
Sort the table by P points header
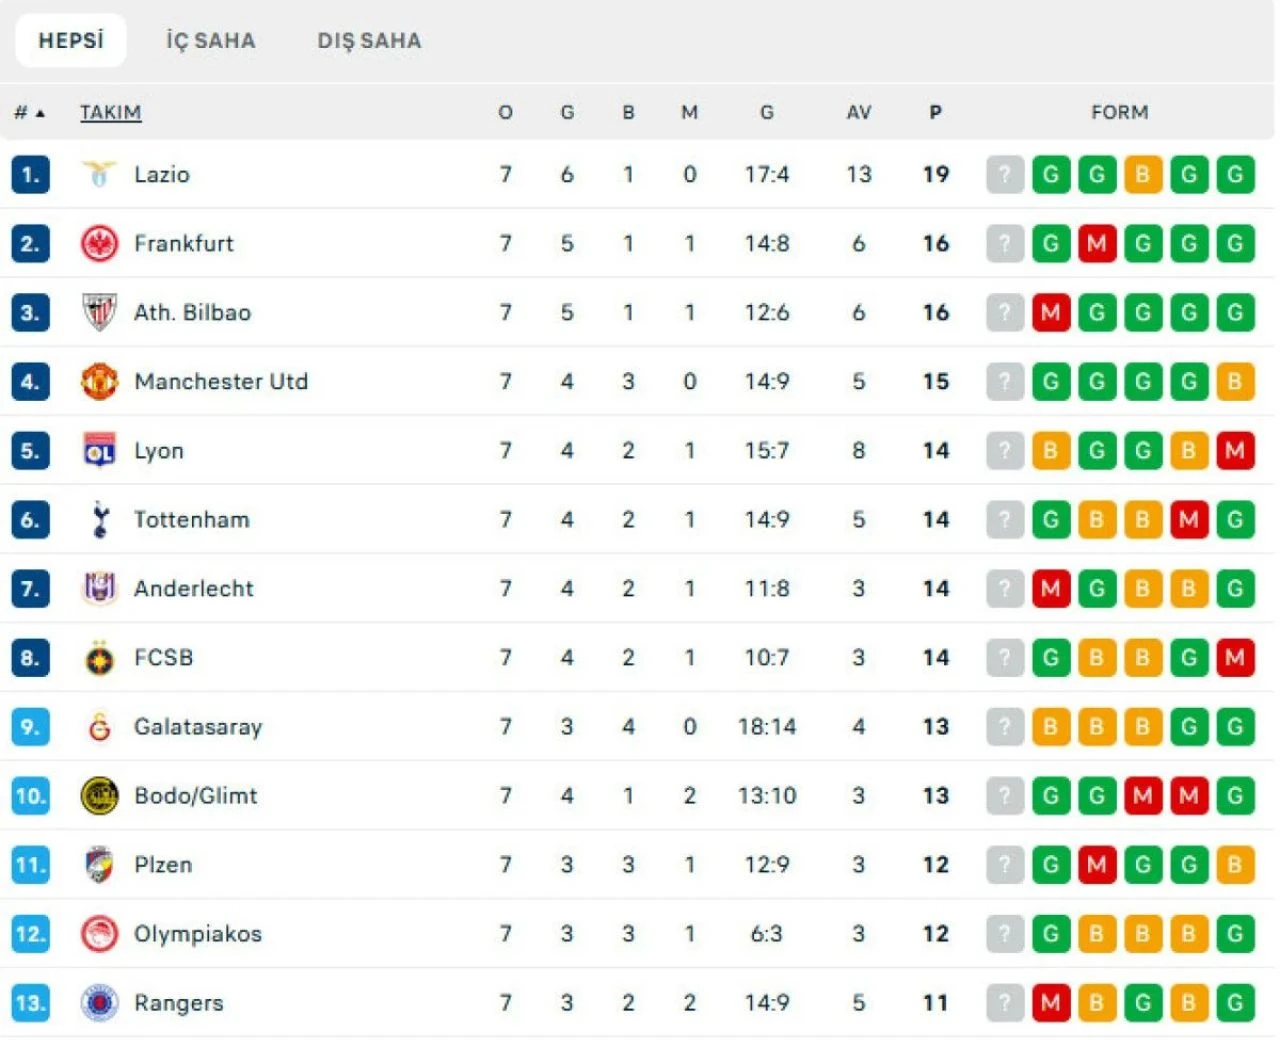tap(935, 113)
